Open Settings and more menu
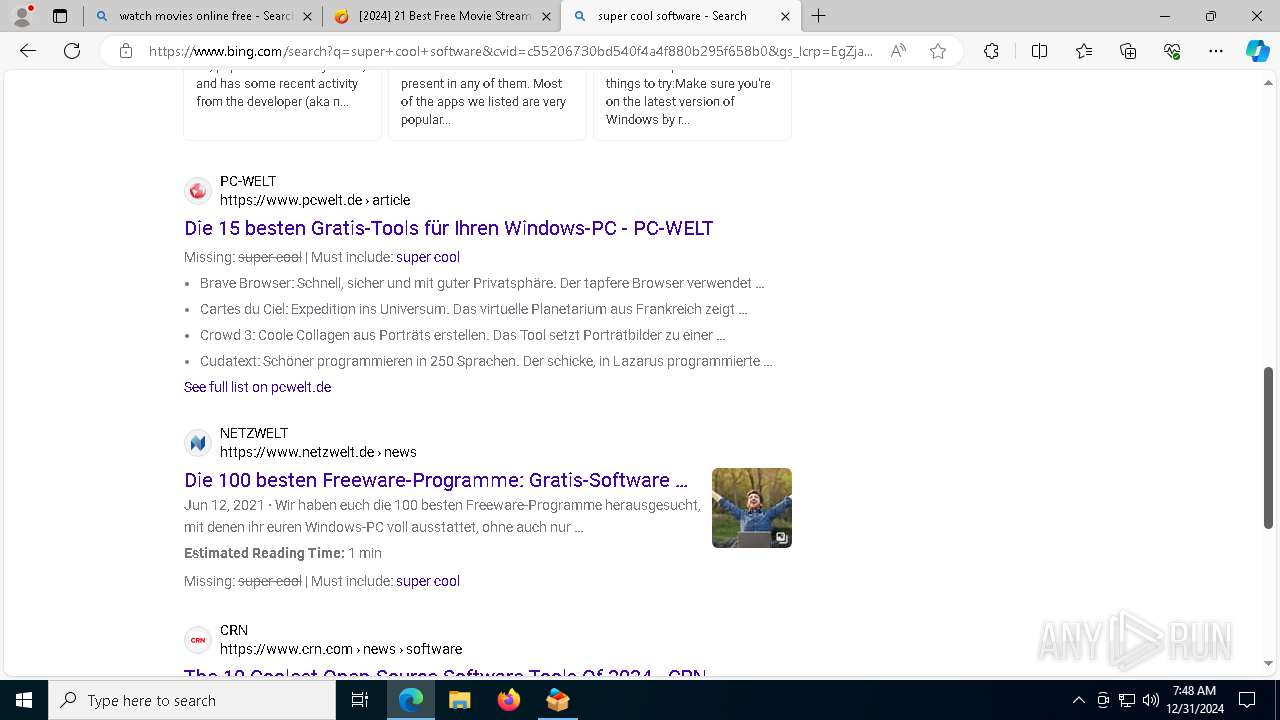The width and height of the screenshot is (1280, 720). (x=1216, y=51)
